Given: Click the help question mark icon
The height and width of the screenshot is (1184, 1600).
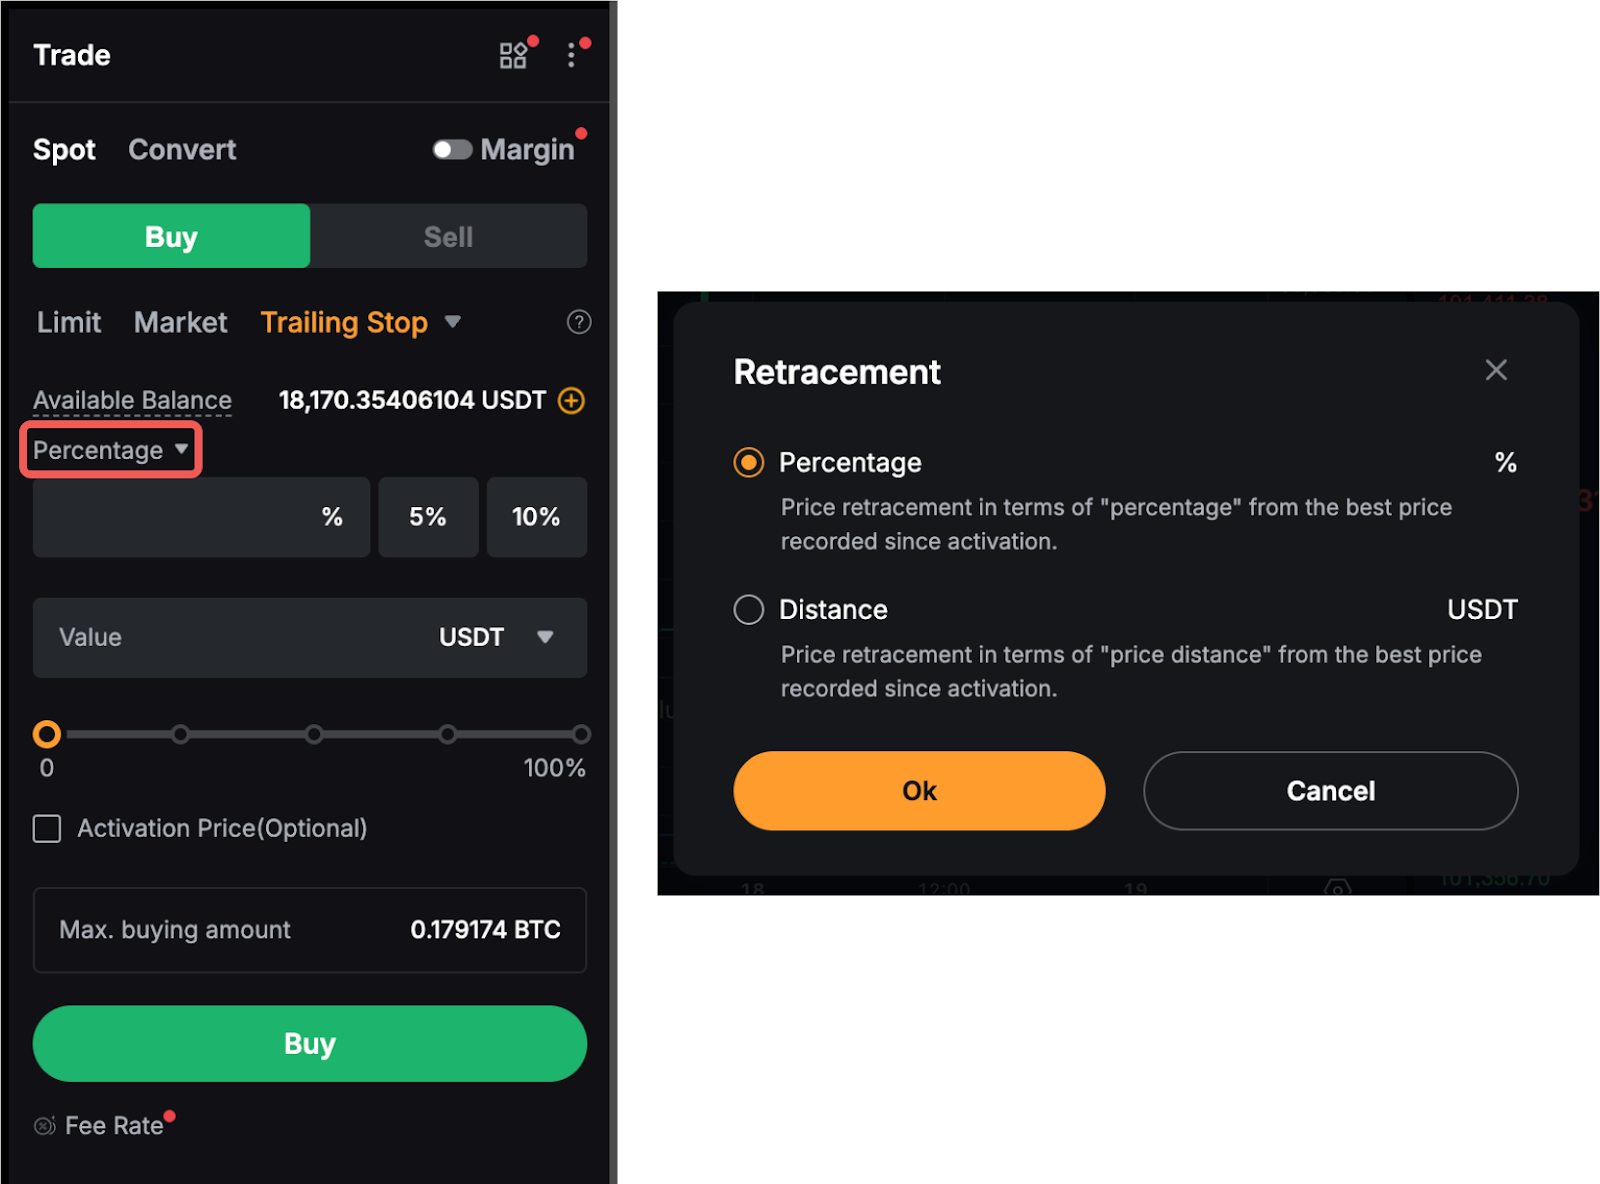Looking at the screenshot, I should point(579,322).
